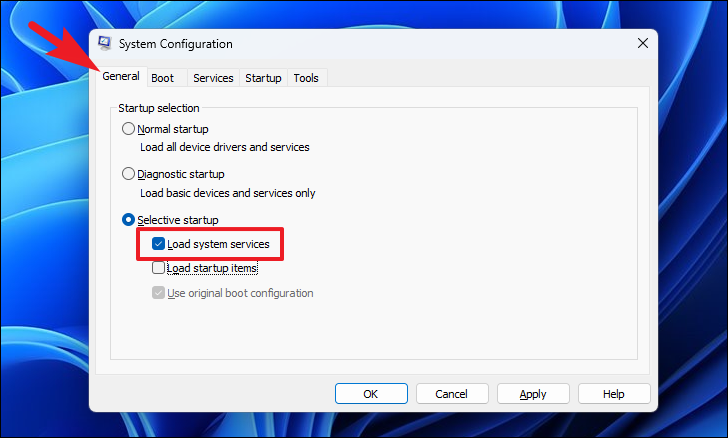Click the System Configuration title bar icon

(105, 43)
